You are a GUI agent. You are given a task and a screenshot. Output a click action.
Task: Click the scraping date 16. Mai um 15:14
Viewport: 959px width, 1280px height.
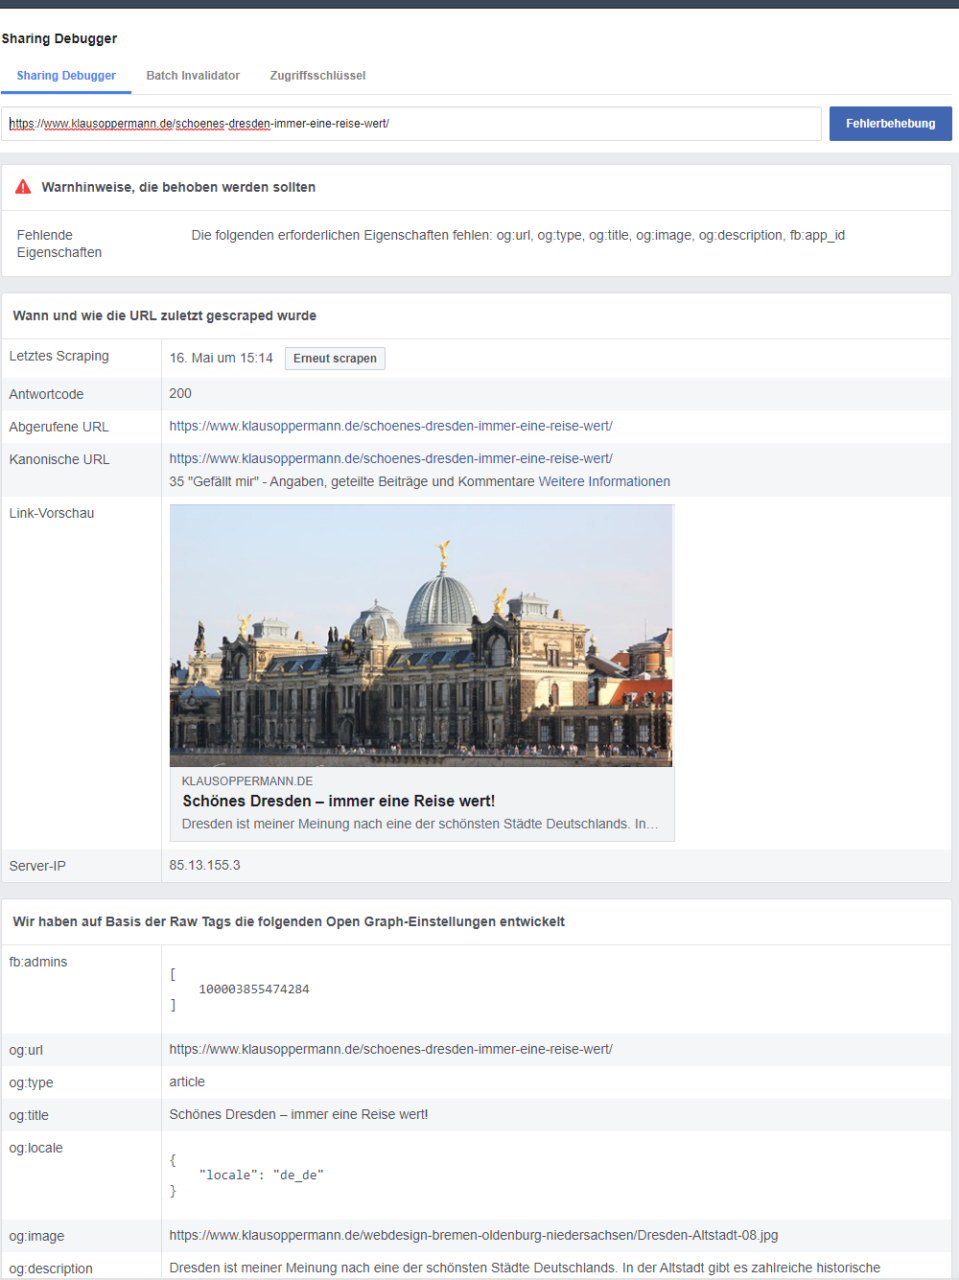tap(221, 358)
